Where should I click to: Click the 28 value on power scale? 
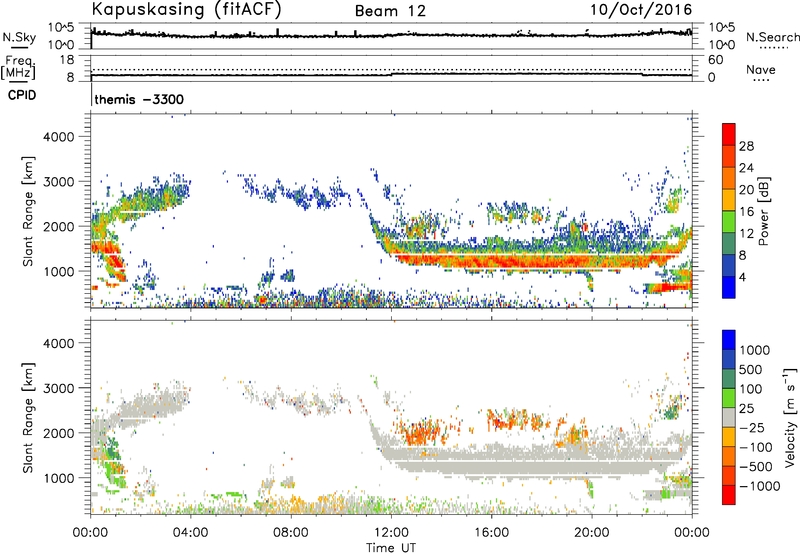point(746,146)
